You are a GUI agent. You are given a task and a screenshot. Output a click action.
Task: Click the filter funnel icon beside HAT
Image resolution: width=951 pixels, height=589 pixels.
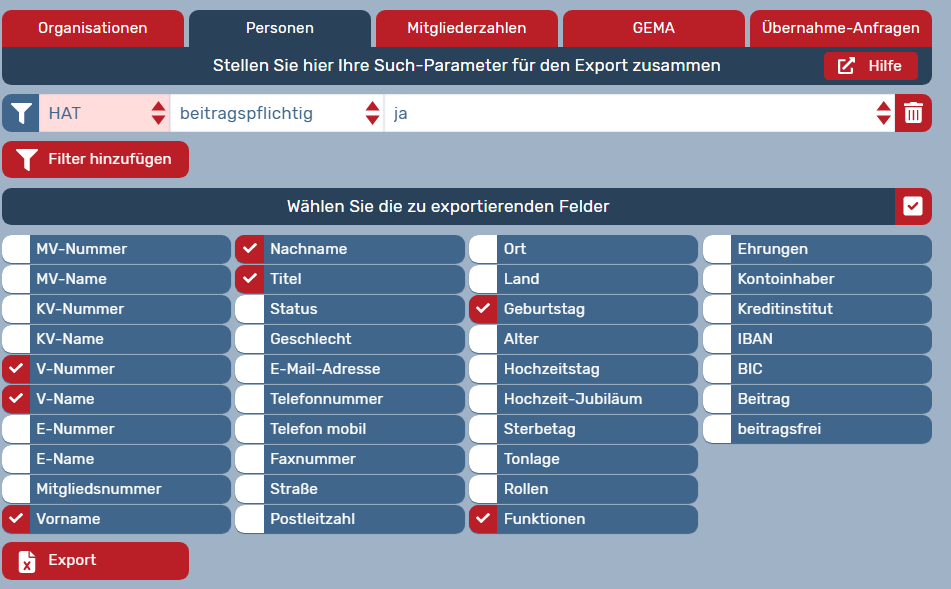(x=20, y=113)
